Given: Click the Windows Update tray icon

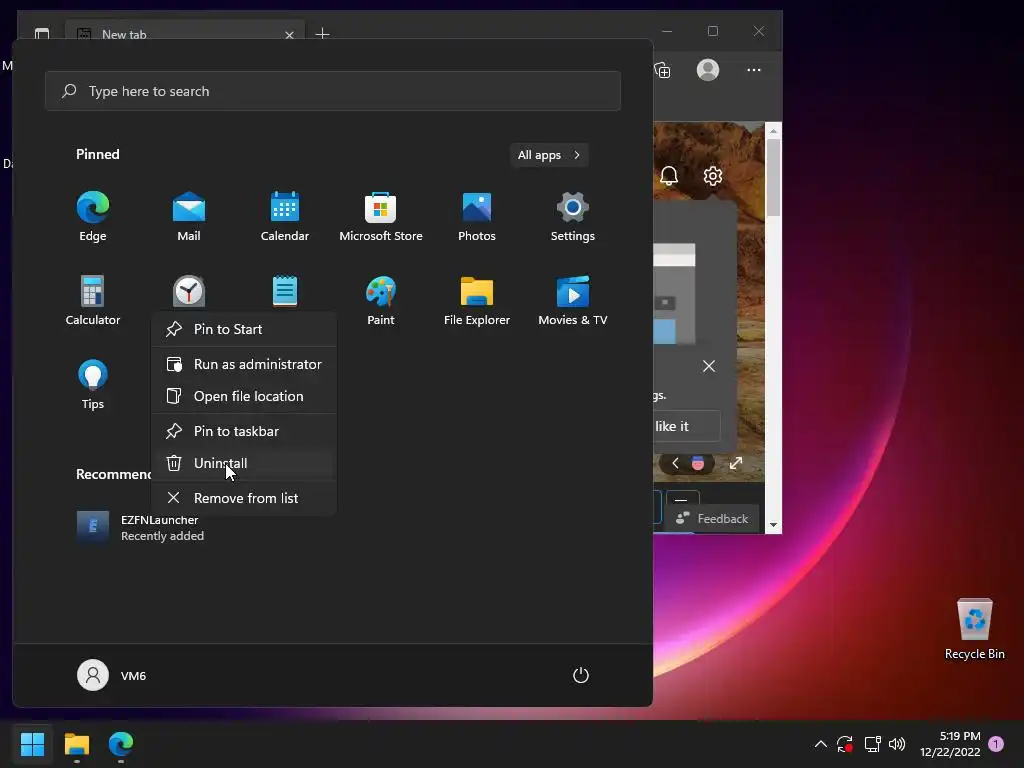Looking at the screenshot, I should tap(845, 744).
